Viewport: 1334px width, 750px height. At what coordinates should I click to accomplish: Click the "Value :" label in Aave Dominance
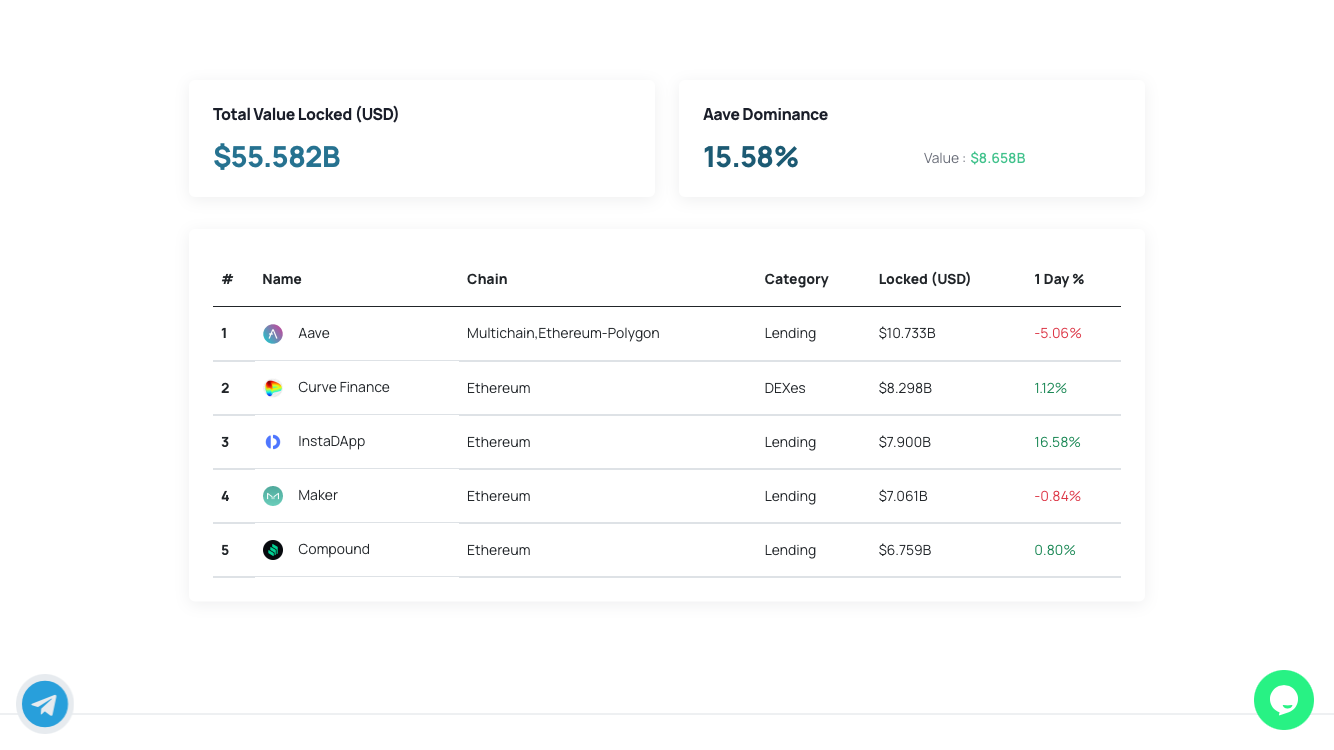pos(945,158)
